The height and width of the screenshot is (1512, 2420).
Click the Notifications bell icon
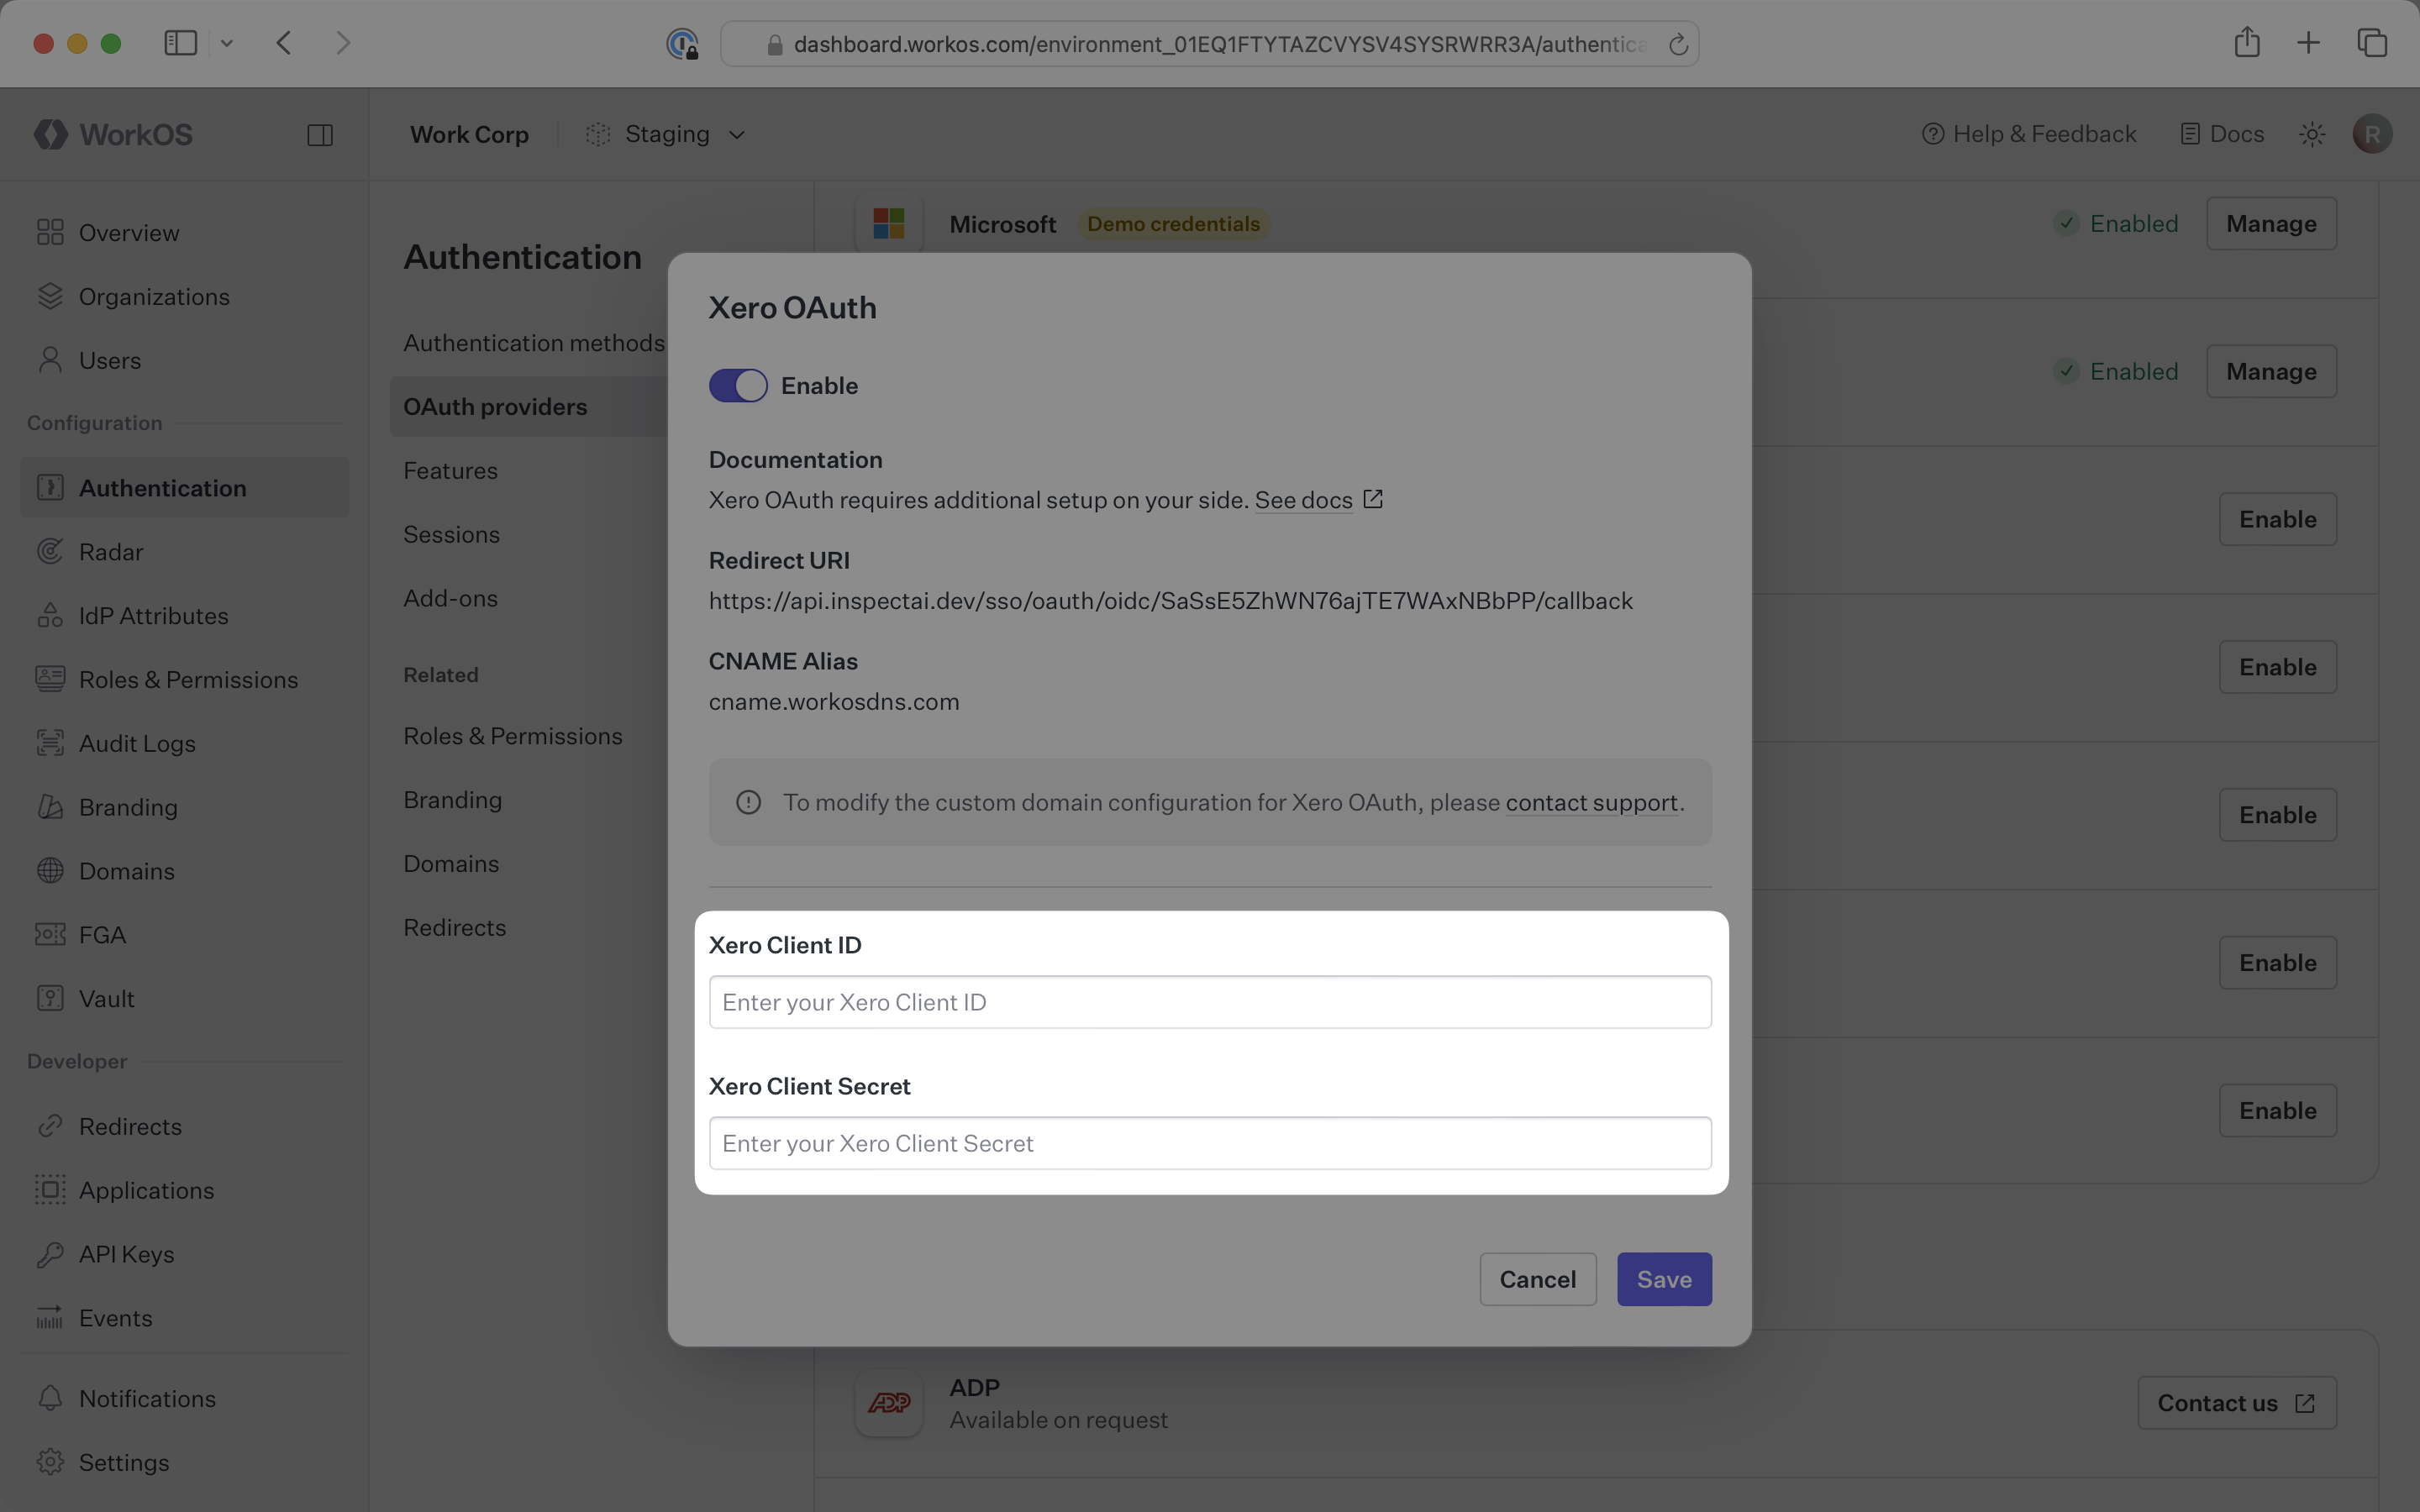[51, 1398]
